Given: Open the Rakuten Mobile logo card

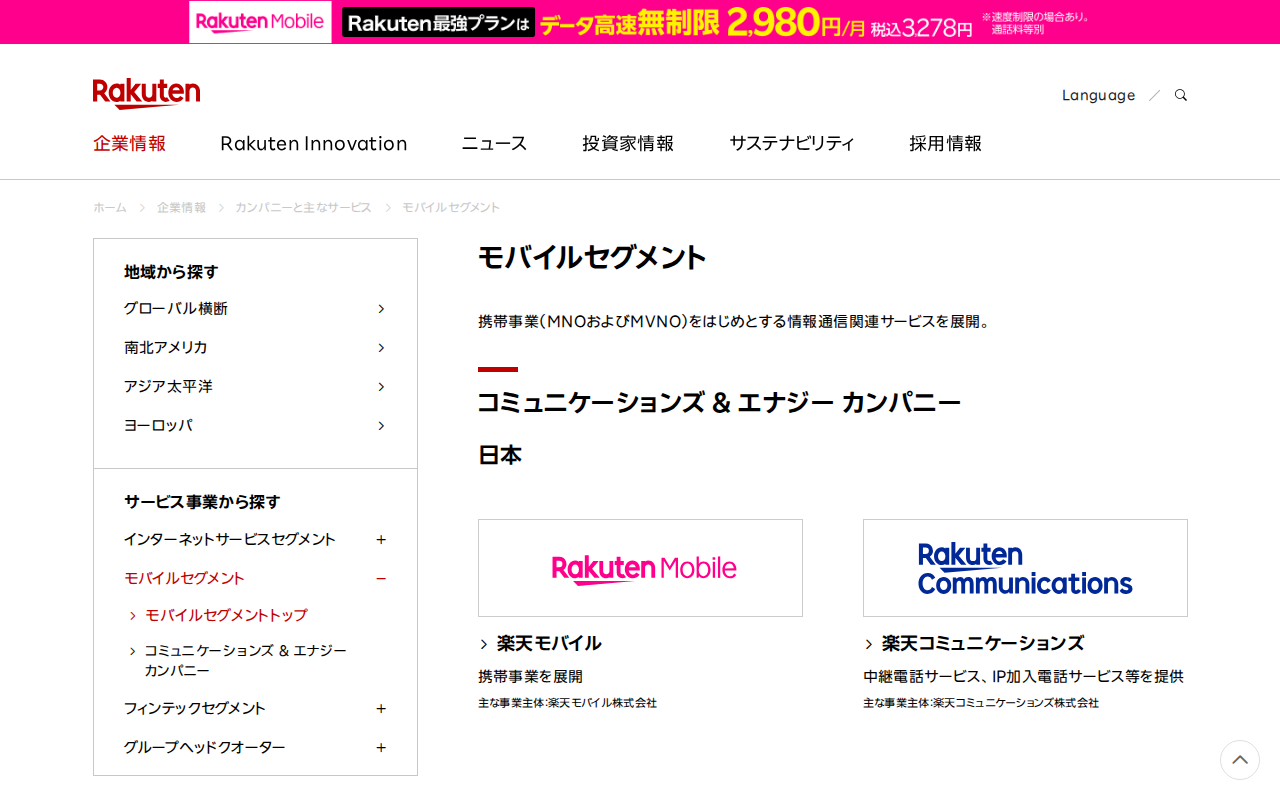Looking at the screenshot, I should (x=640, y=568).
